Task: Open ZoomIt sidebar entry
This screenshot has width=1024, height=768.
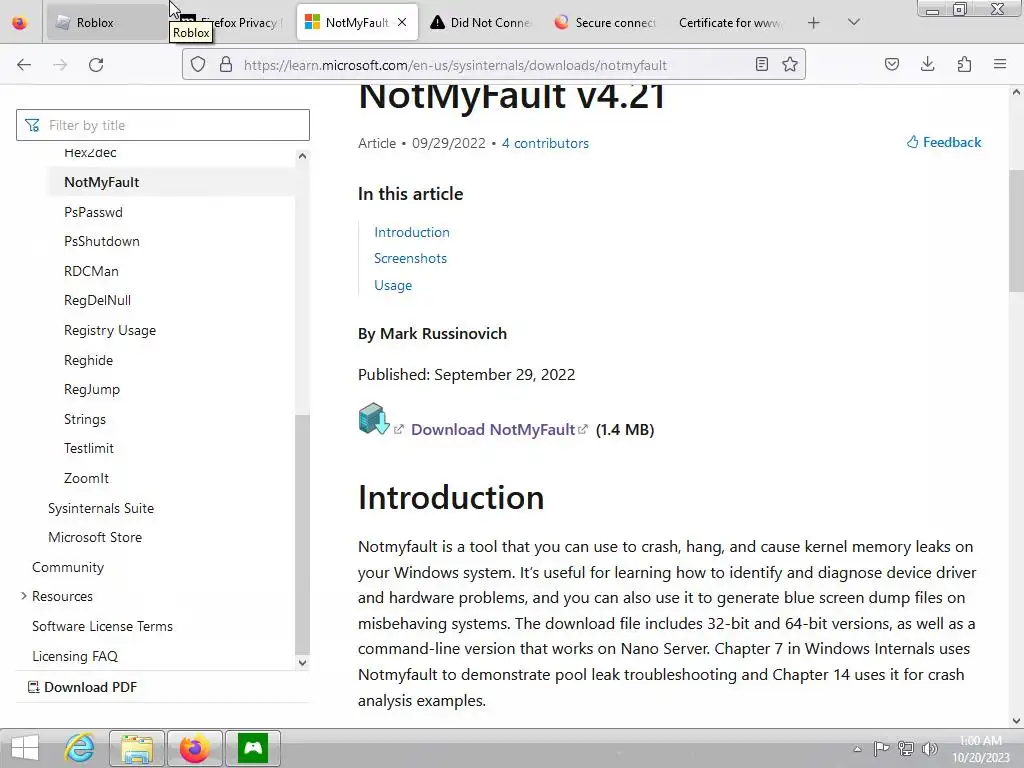Action: tap(86, 478)
